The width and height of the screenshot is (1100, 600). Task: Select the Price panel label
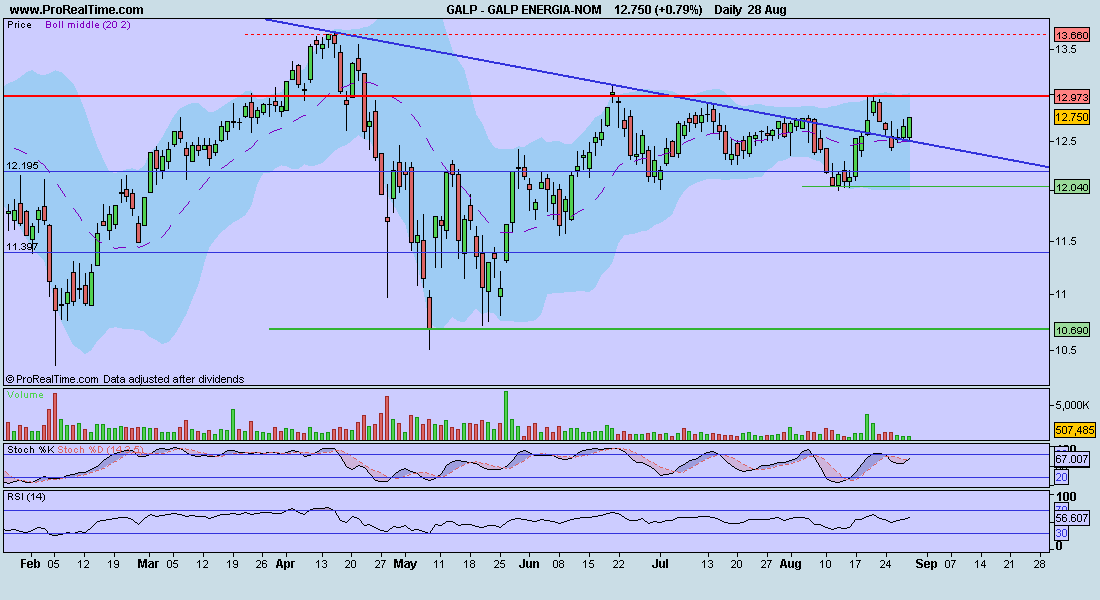(20, 25)
